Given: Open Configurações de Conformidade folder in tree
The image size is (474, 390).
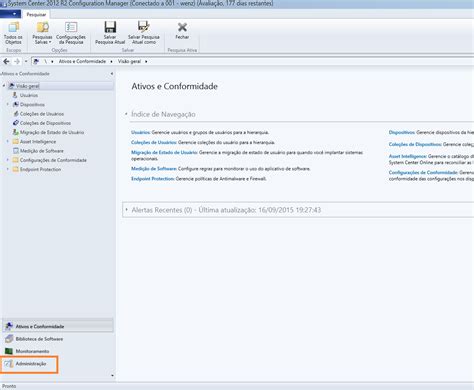Looking at the screenshot, I should (53, 160).
